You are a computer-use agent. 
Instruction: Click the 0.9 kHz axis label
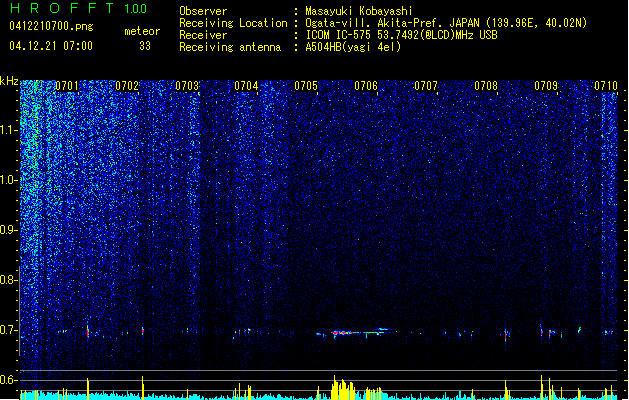click(9, 230)
